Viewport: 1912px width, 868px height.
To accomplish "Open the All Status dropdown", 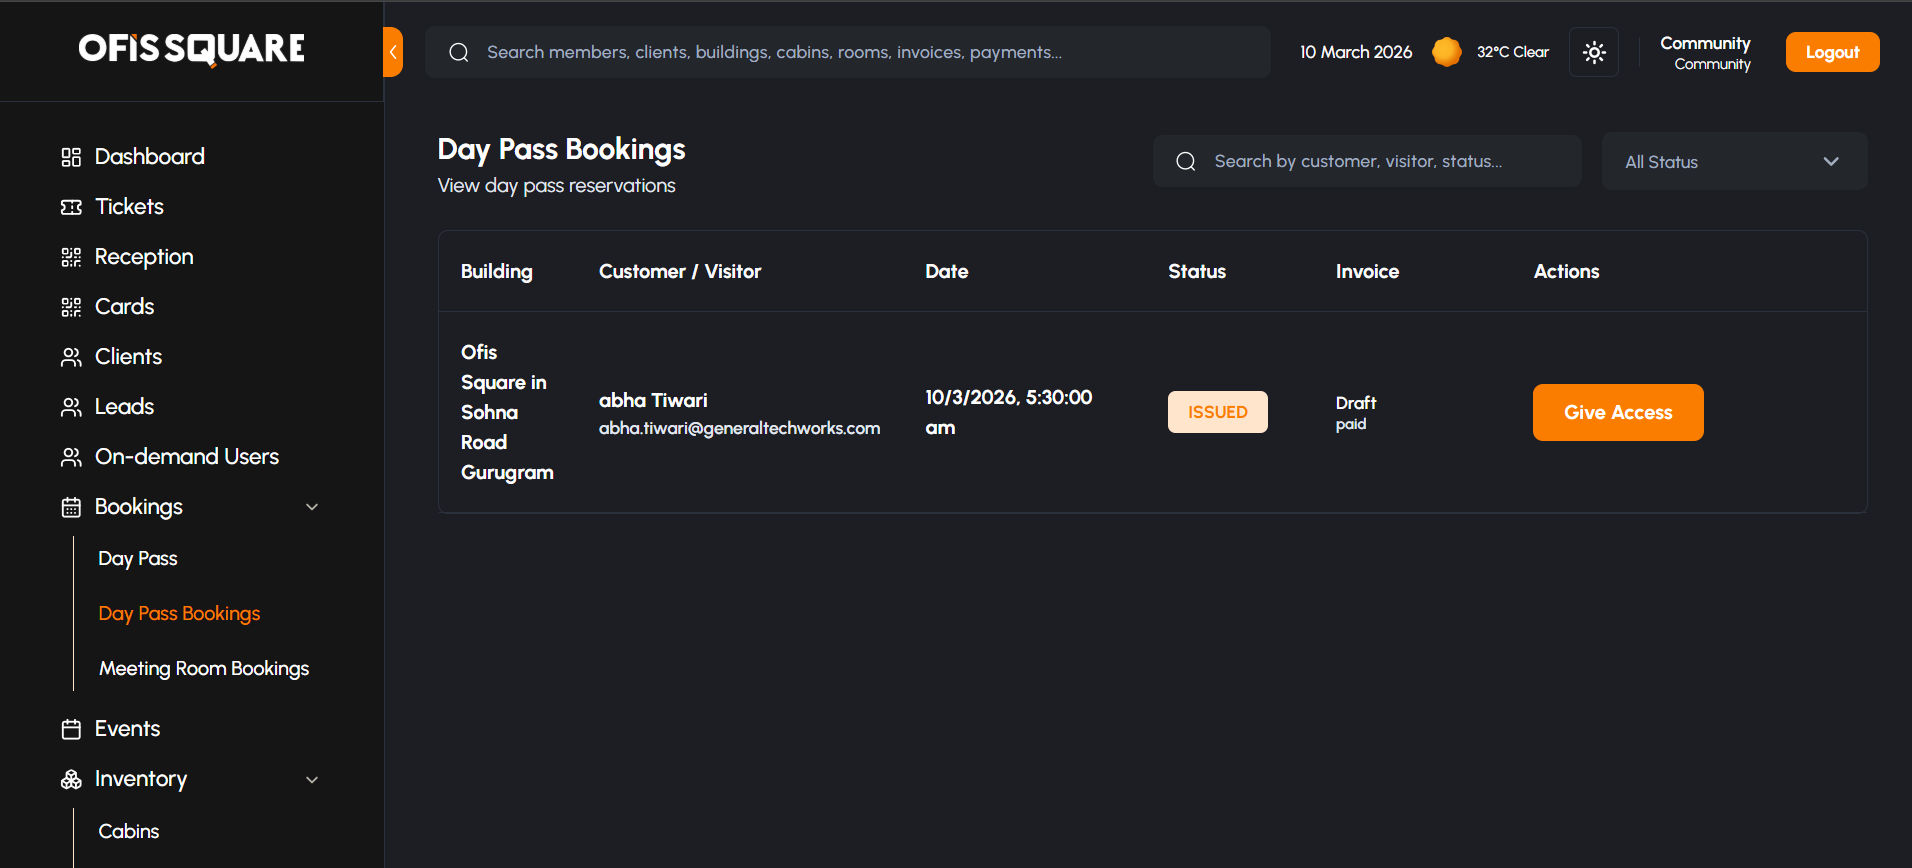I will click(x=1733, y=162).
